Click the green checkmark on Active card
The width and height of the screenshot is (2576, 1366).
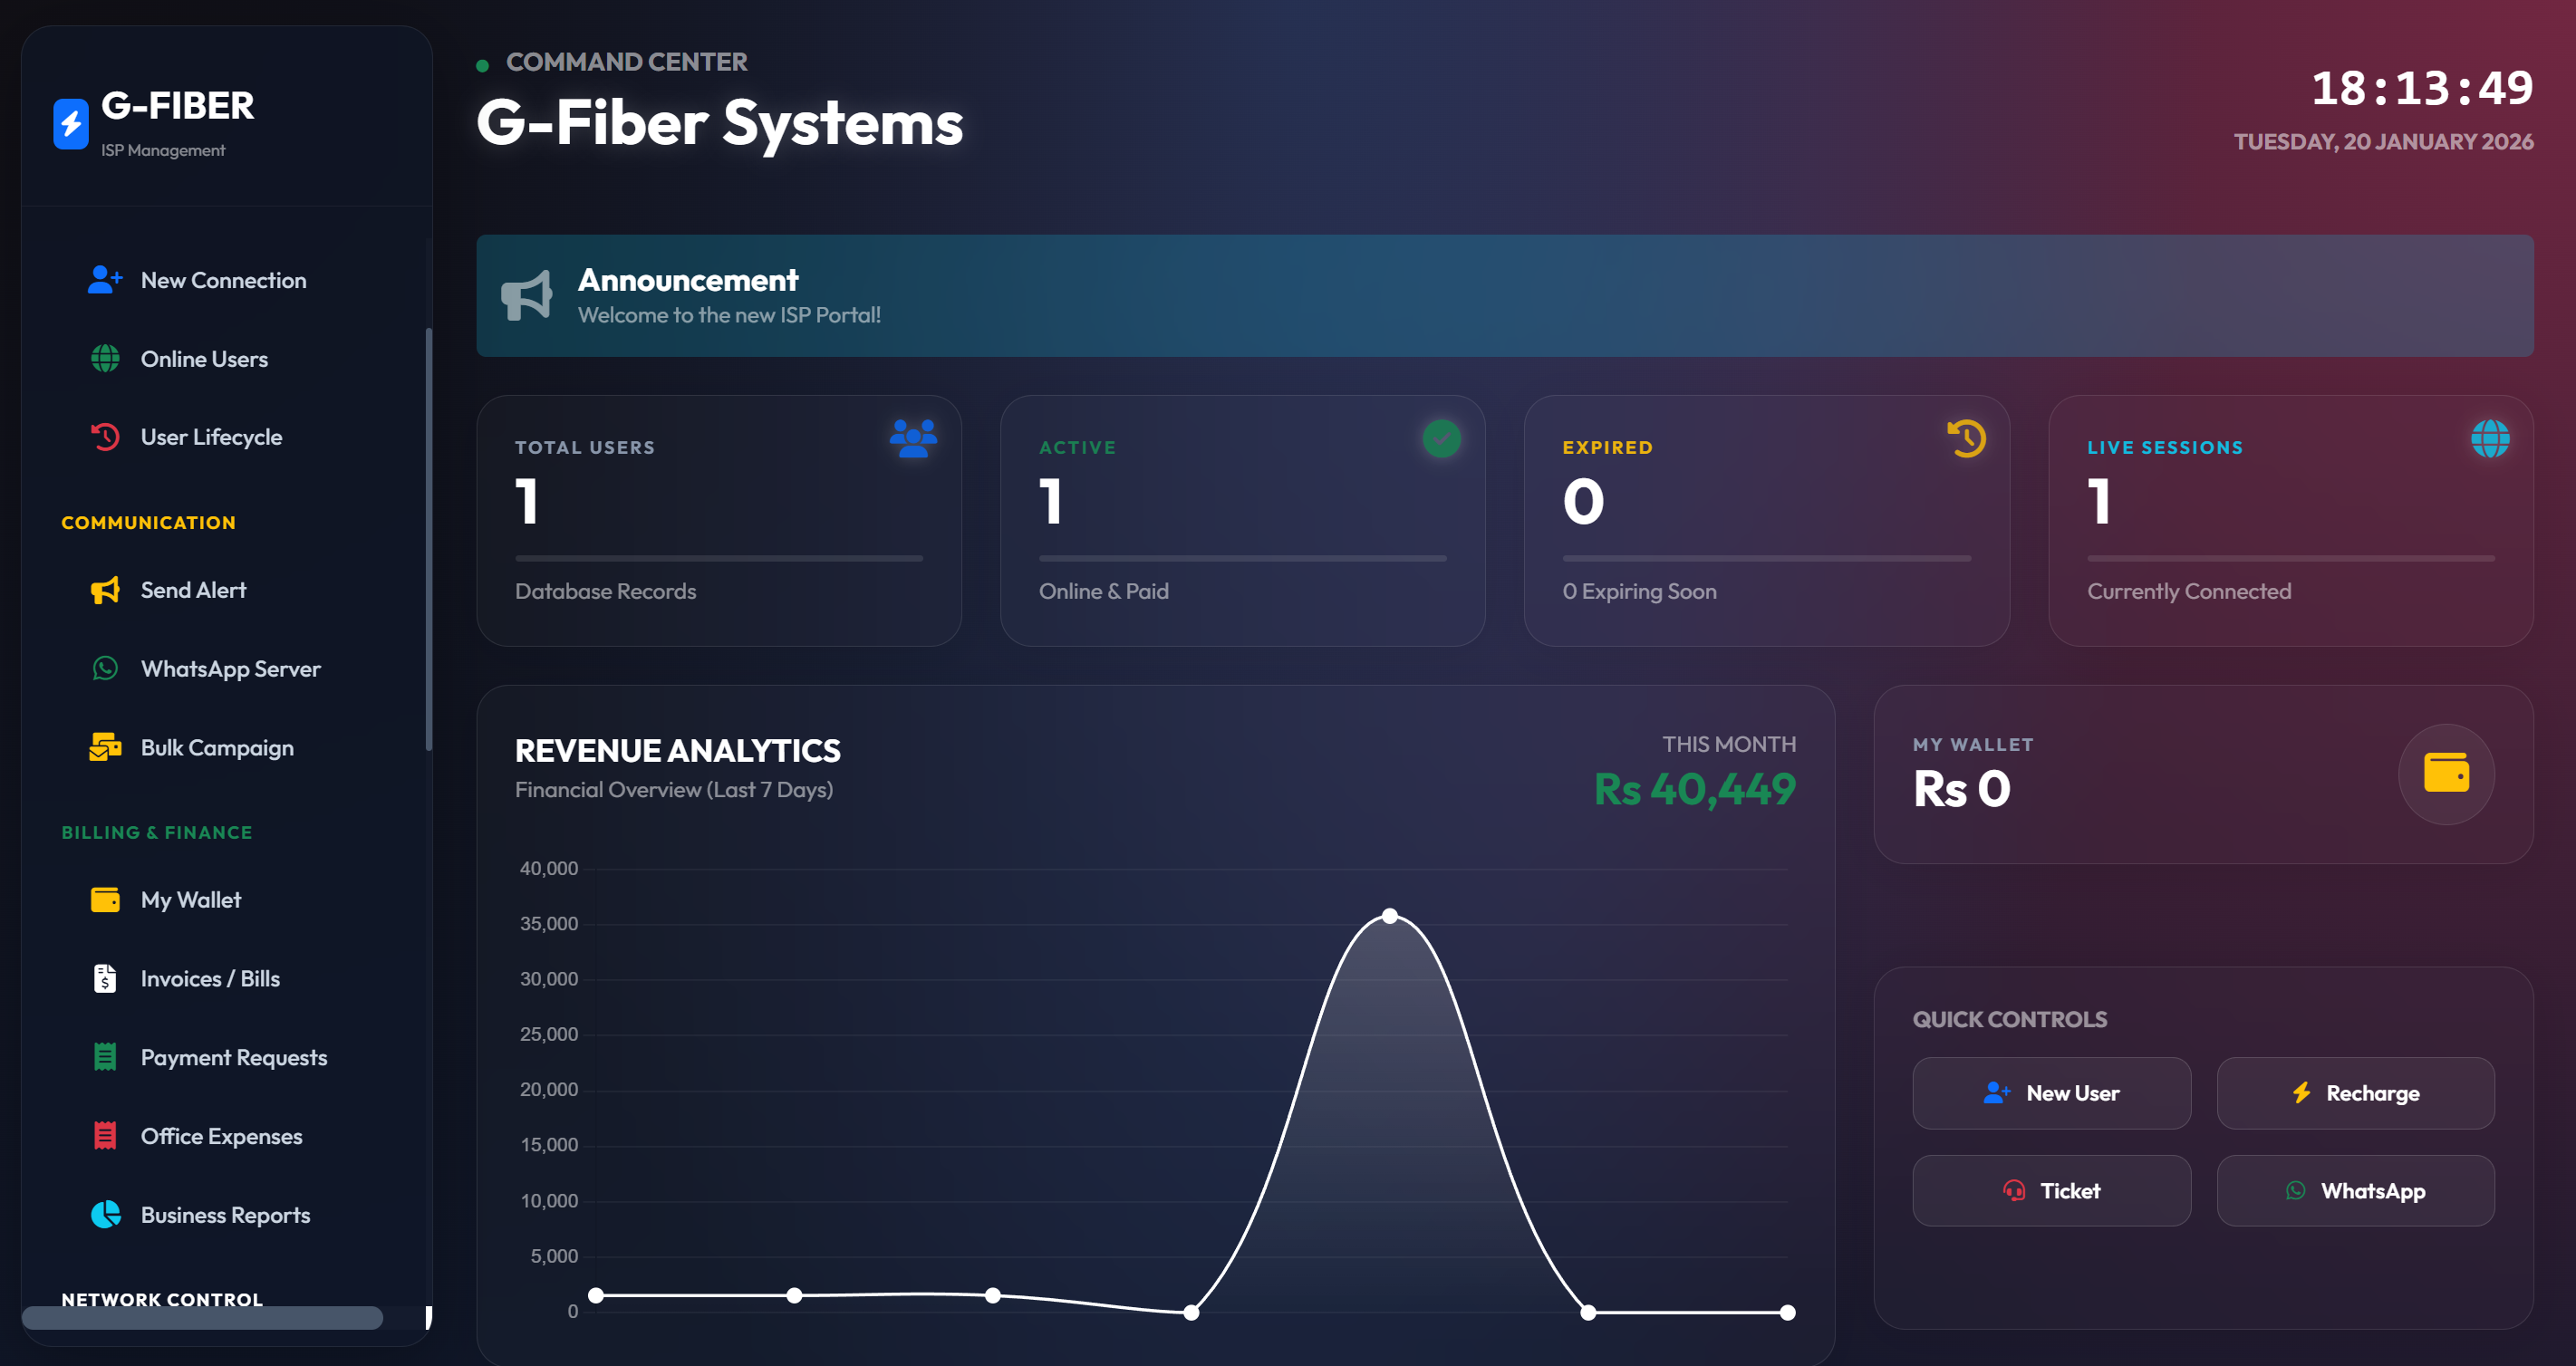tap(1440, 438)
